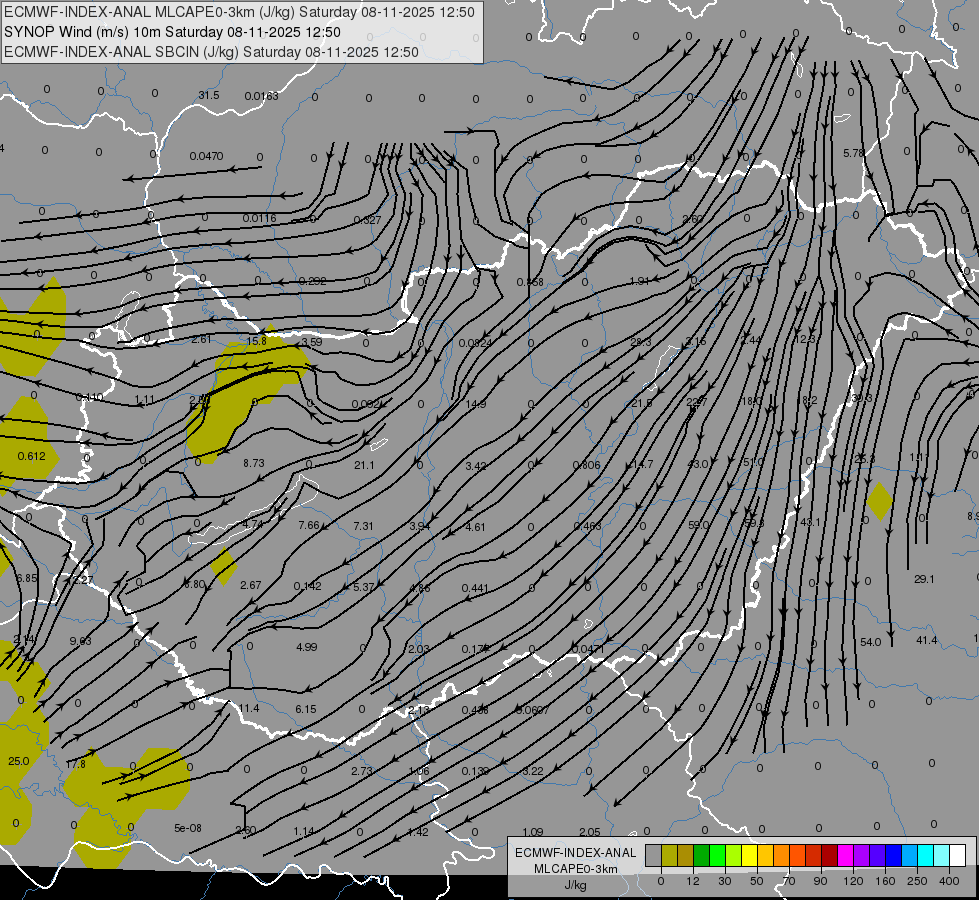Click the map value 21.1
Image resolution: width=979 pixels, height=900 pixels.
tap(364, 465)
